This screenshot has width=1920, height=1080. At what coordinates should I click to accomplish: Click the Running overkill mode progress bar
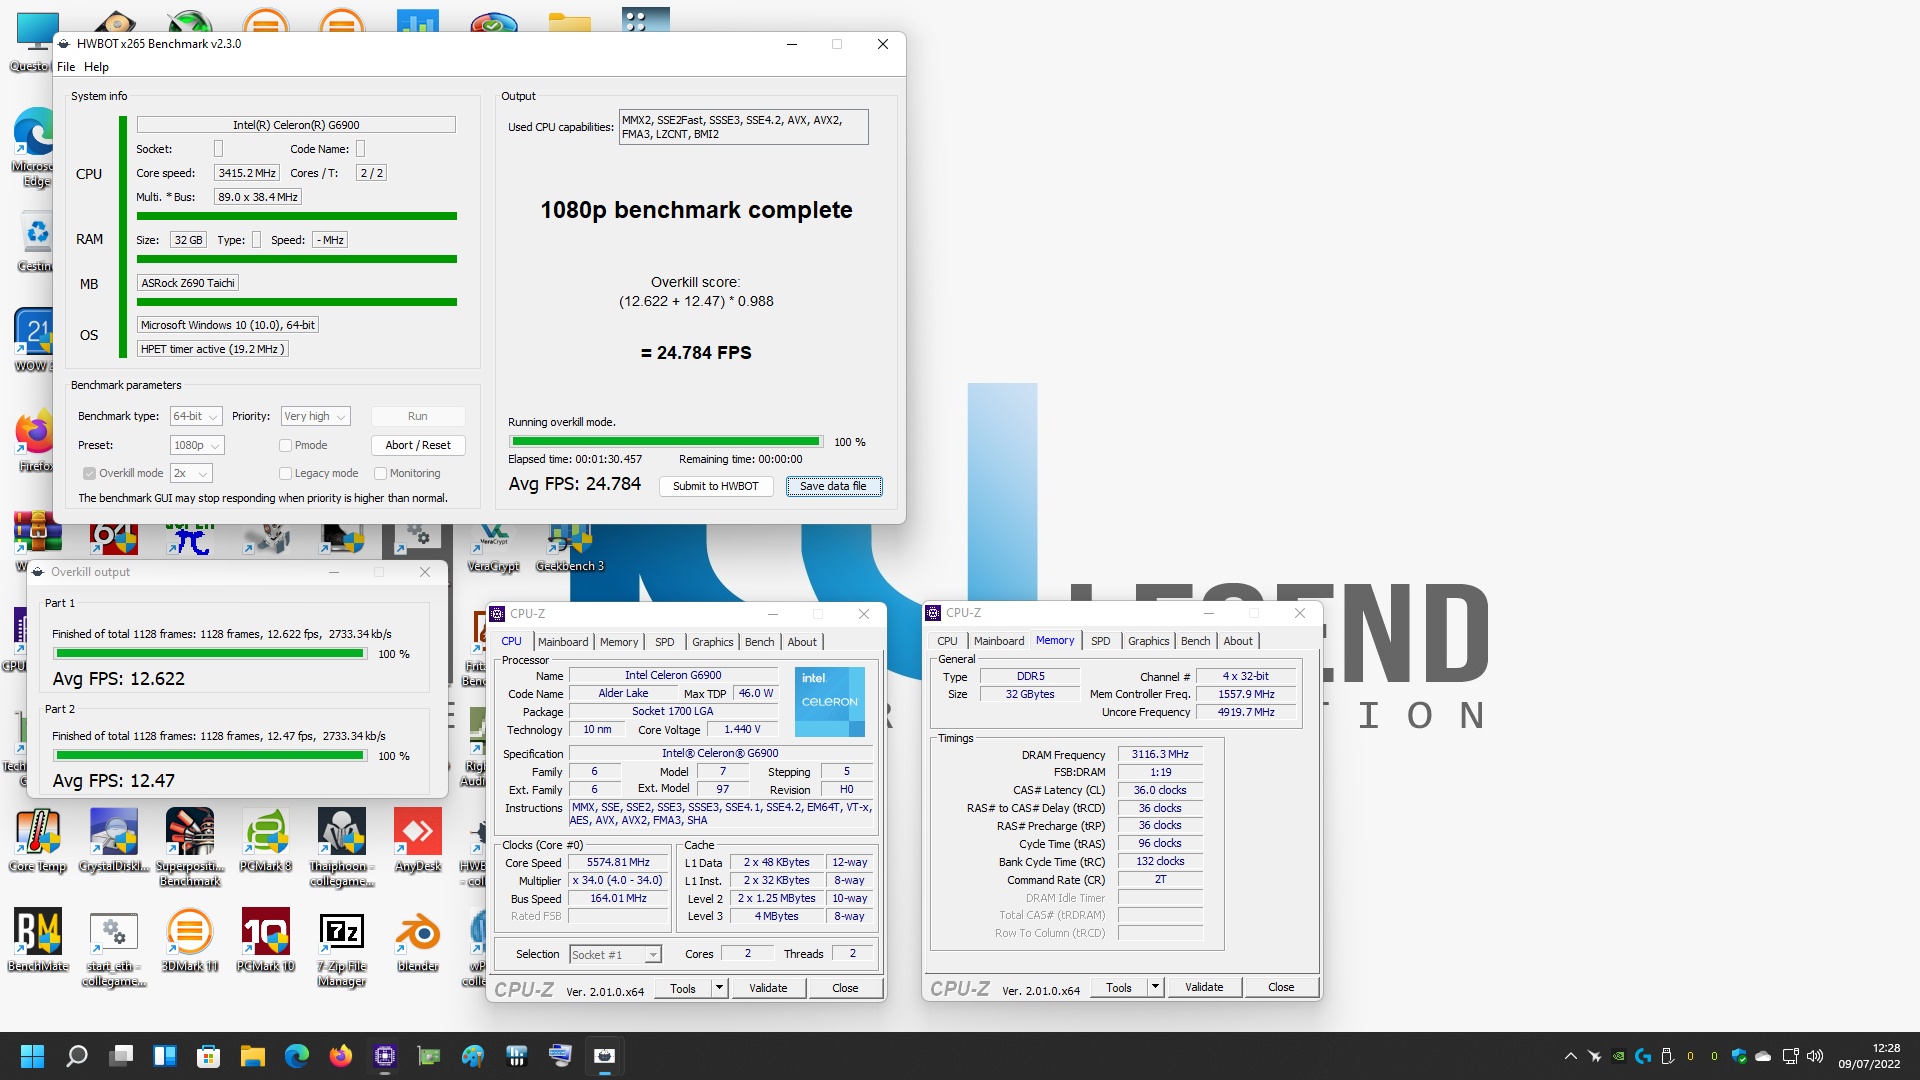(666, 441)
